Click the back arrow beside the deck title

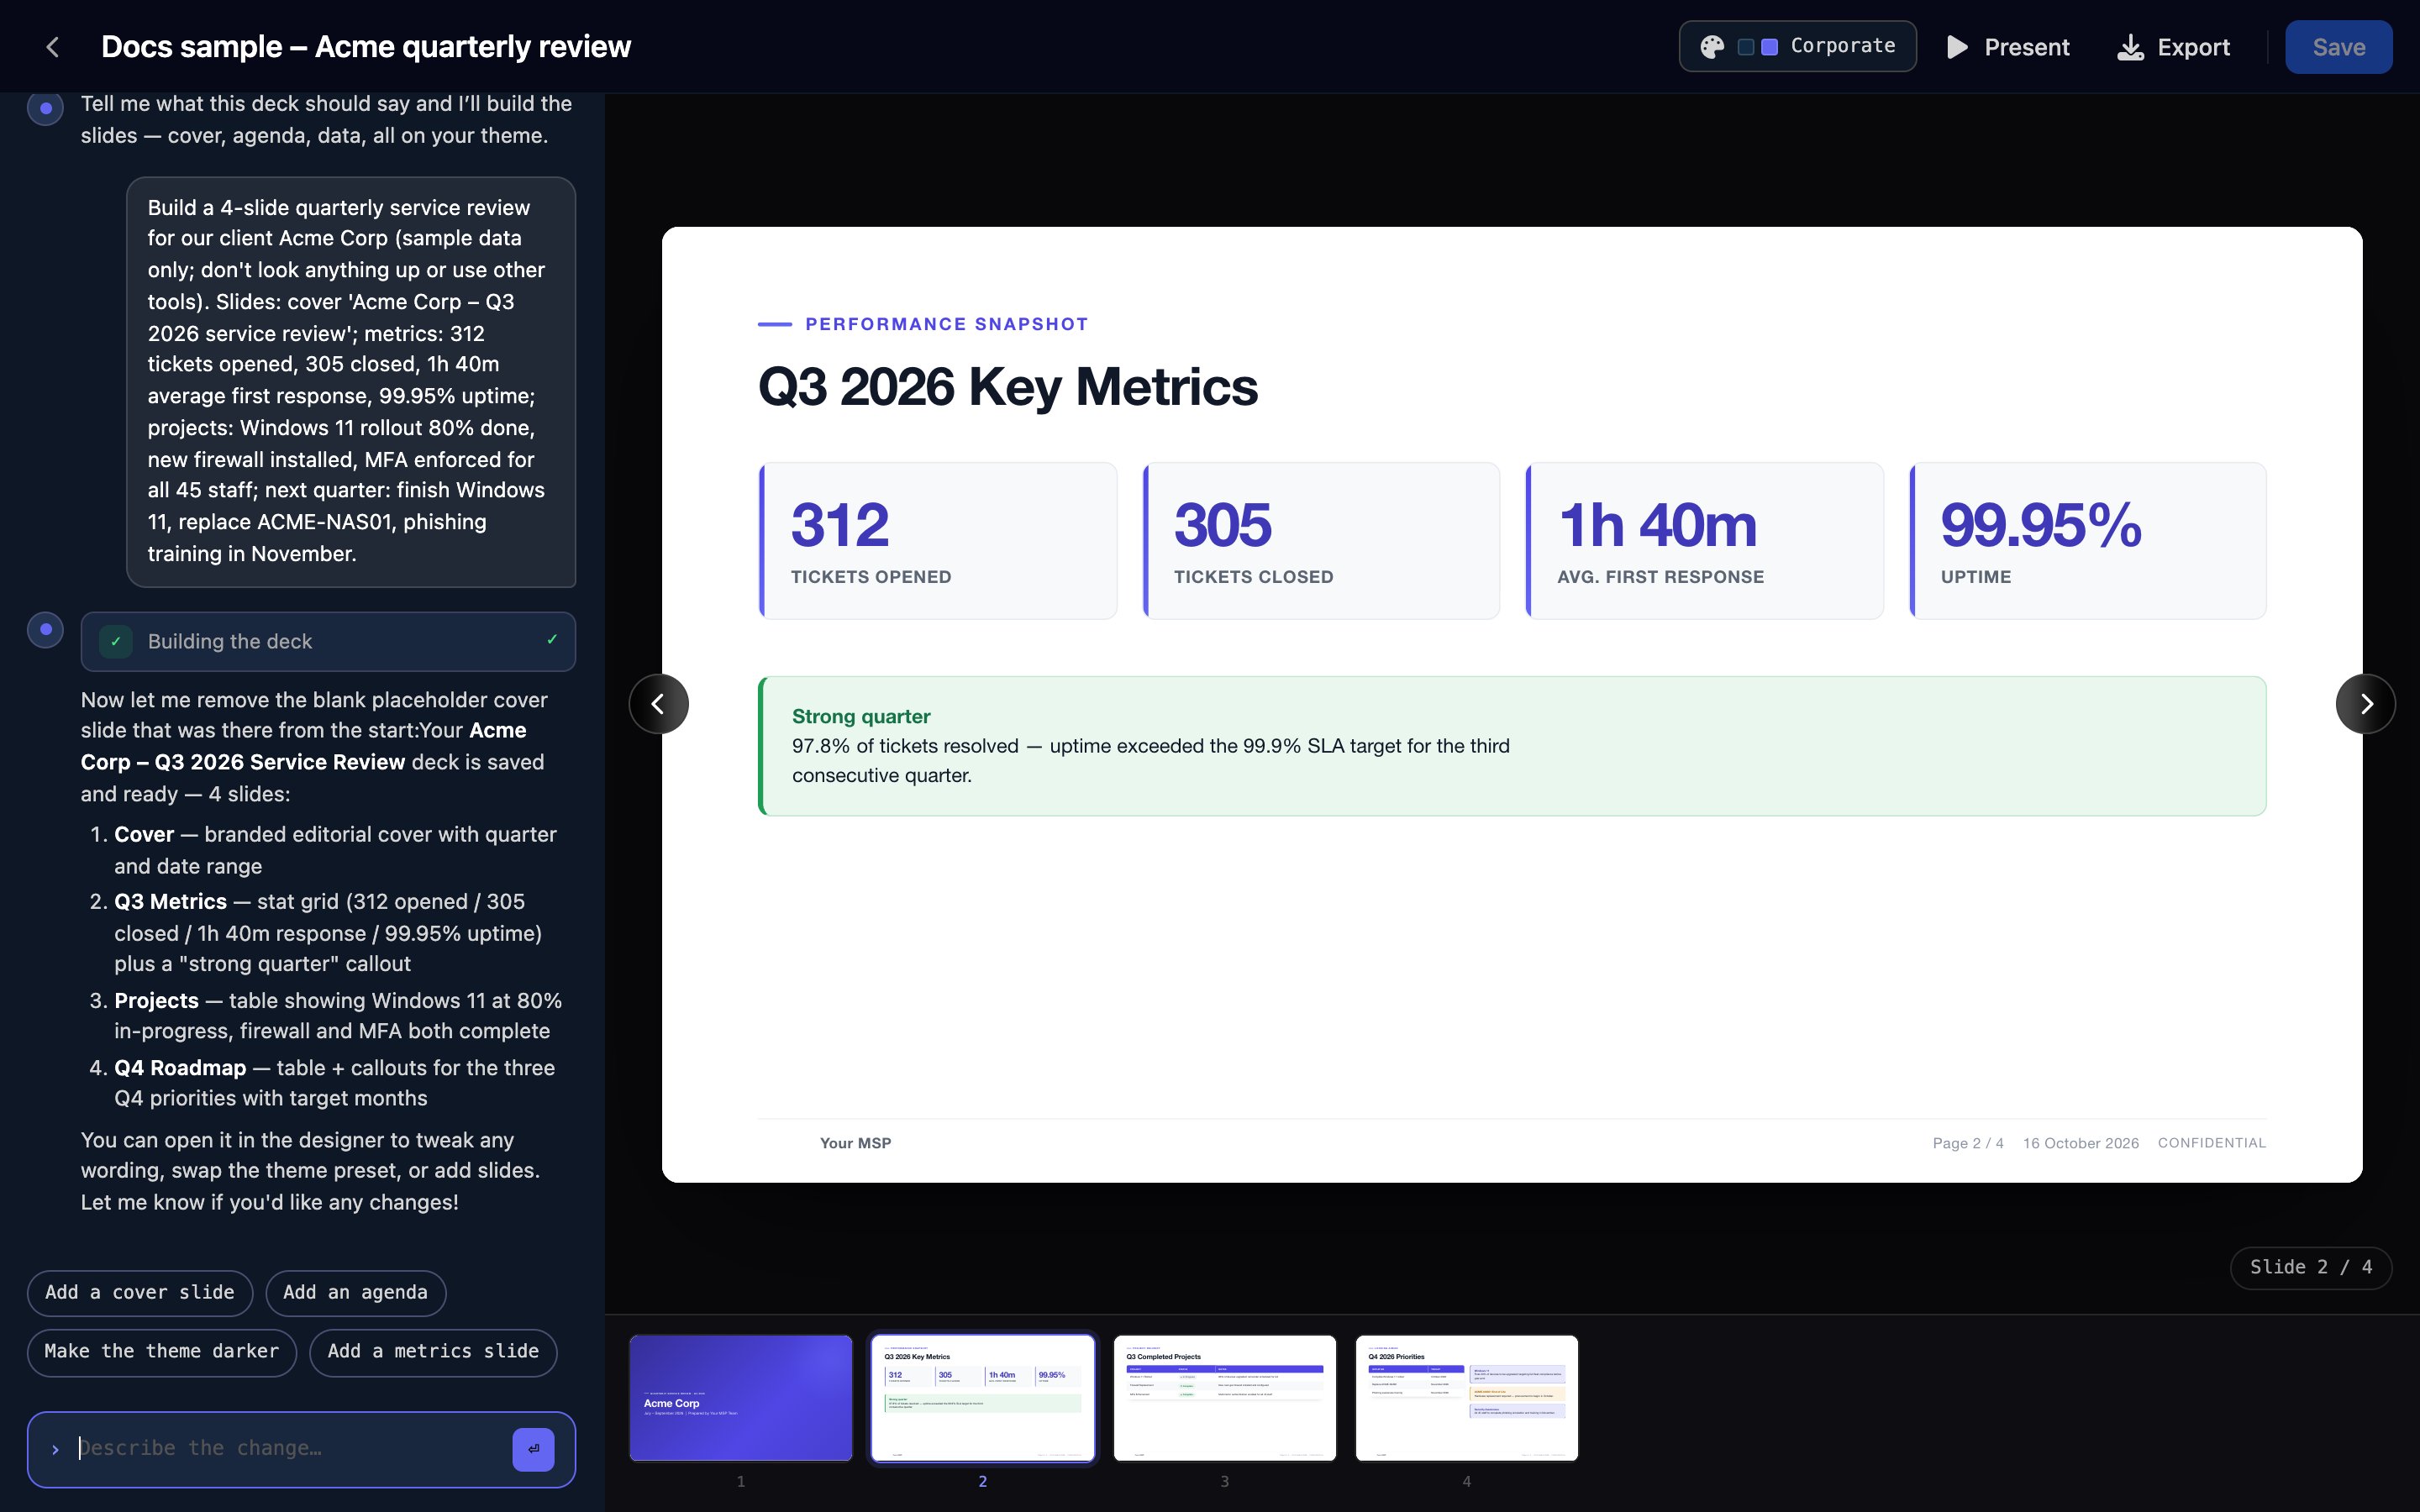53,47
